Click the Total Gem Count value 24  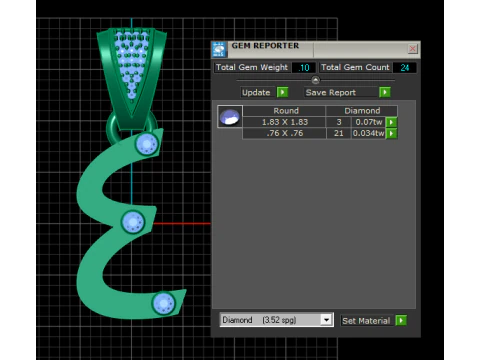click(405, 68)
